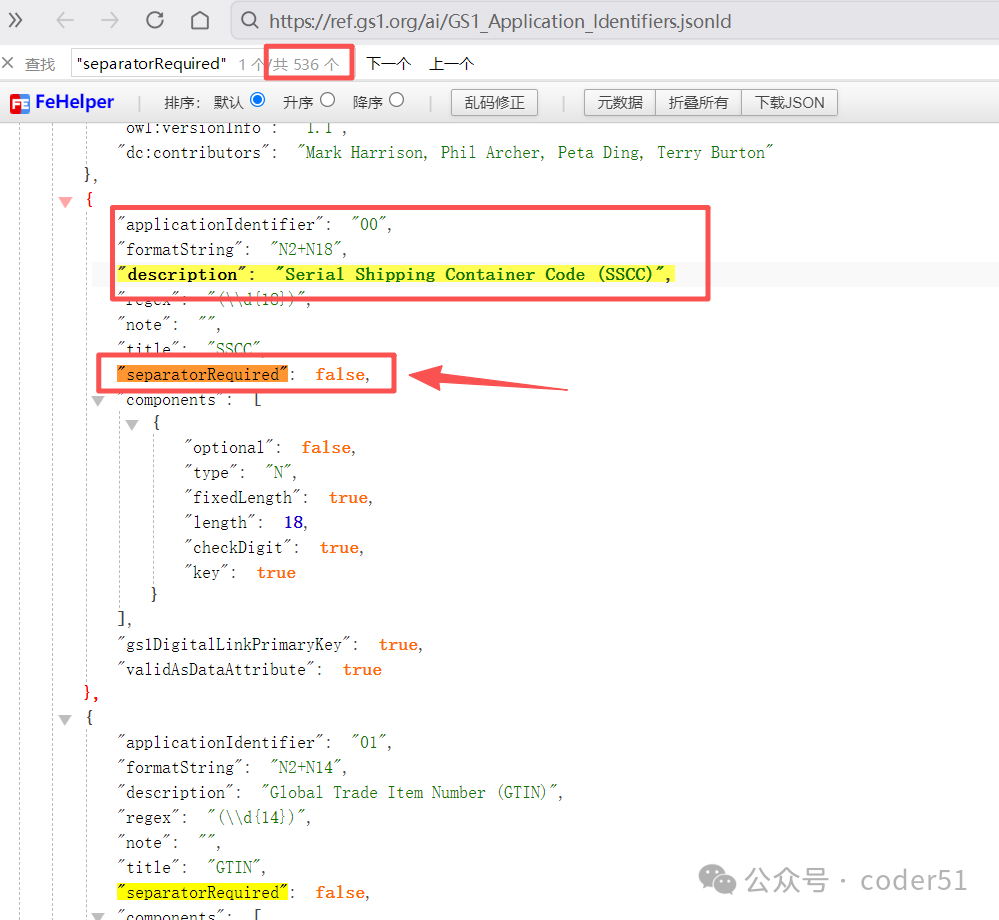Click the length value 18
Viewport: 999px width, 920px height.
(293, 522)
